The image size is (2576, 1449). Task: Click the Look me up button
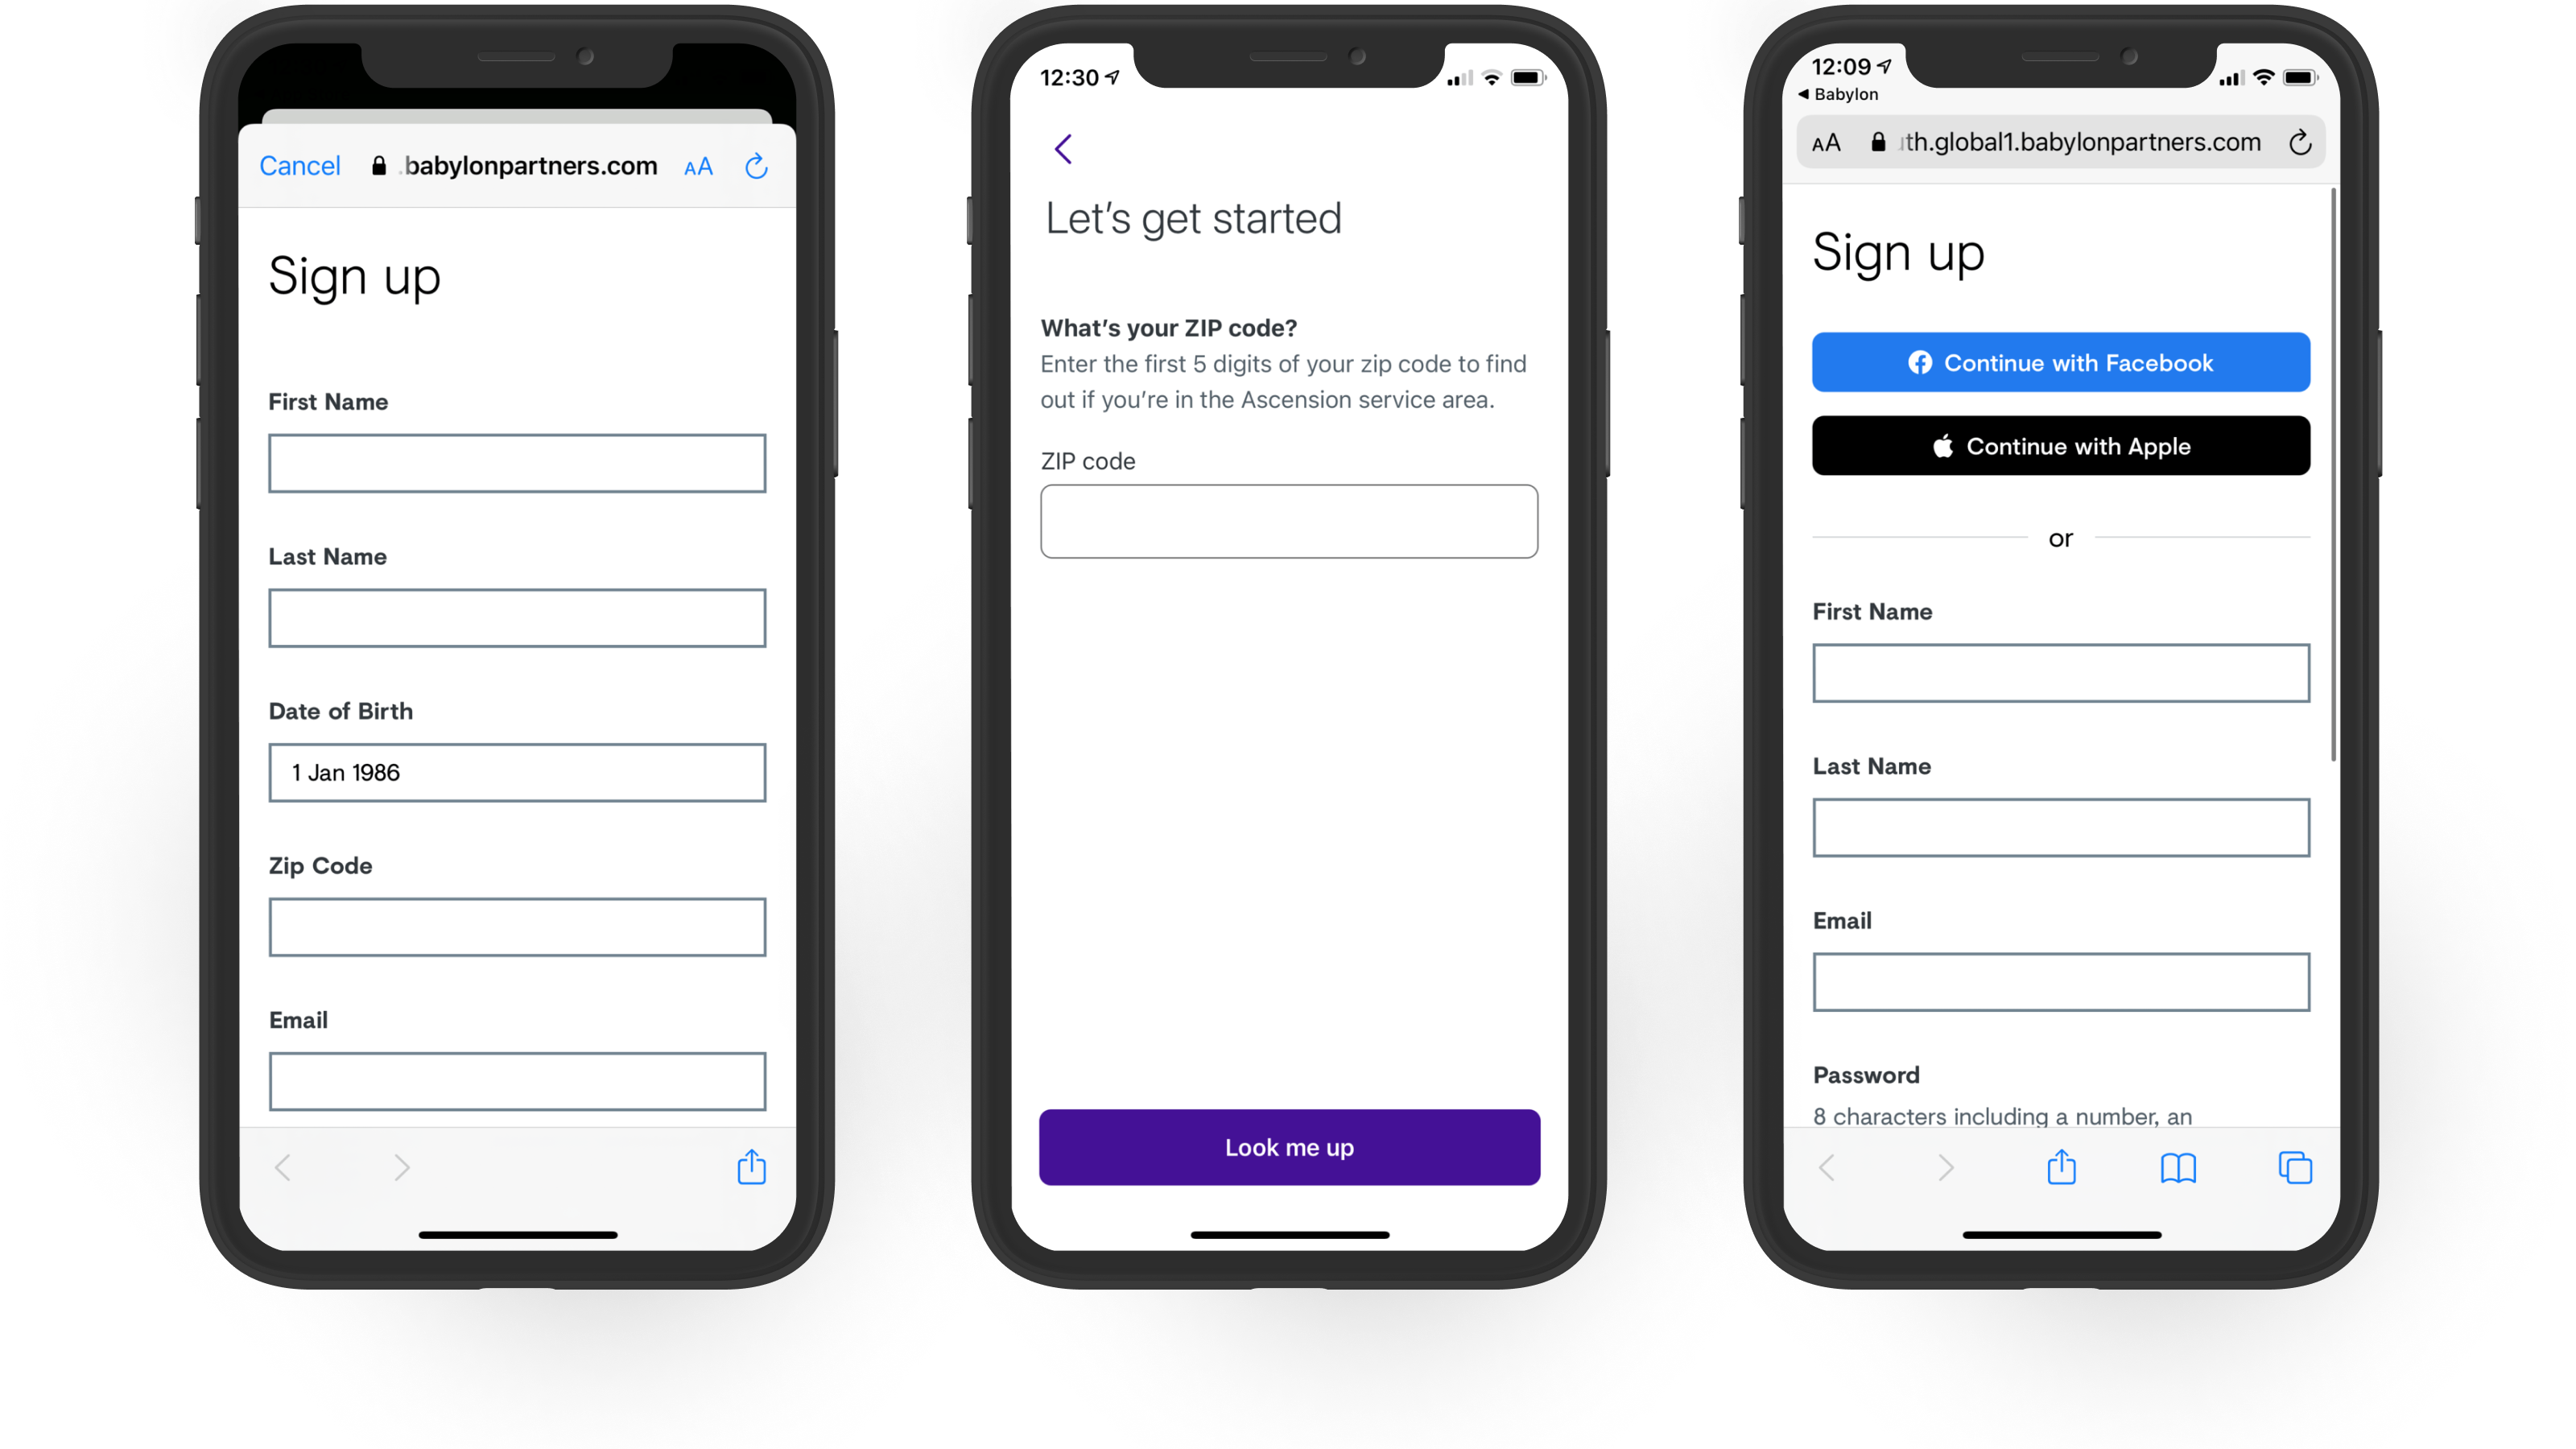coord(1288,1146)
